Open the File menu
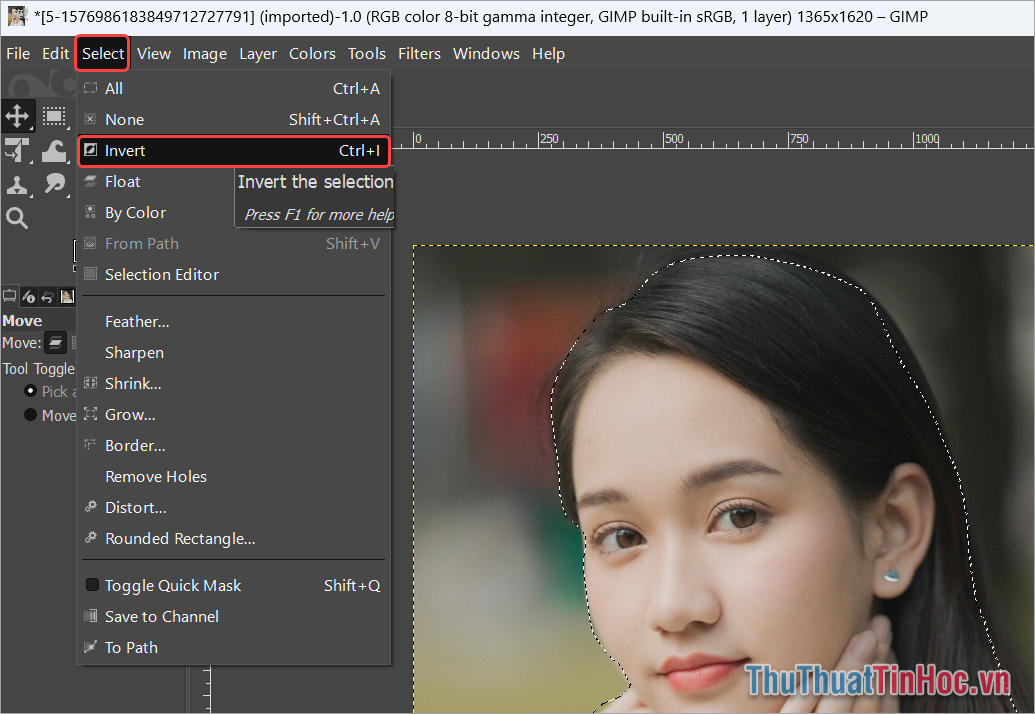Image resolution: width=1035 pixels, height=714 pixels. click(18, 53)
